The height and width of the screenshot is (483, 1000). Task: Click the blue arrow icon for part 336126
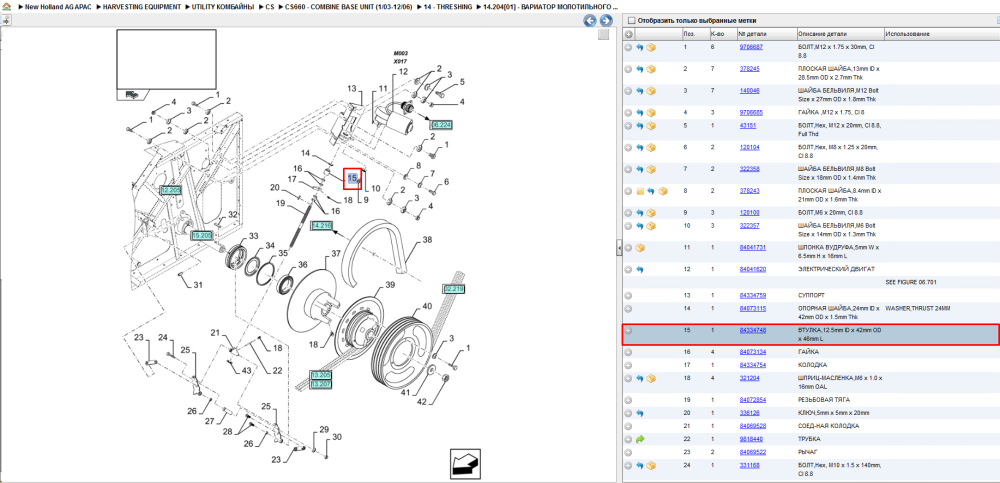pyautogui.click(x=640, y=413)
